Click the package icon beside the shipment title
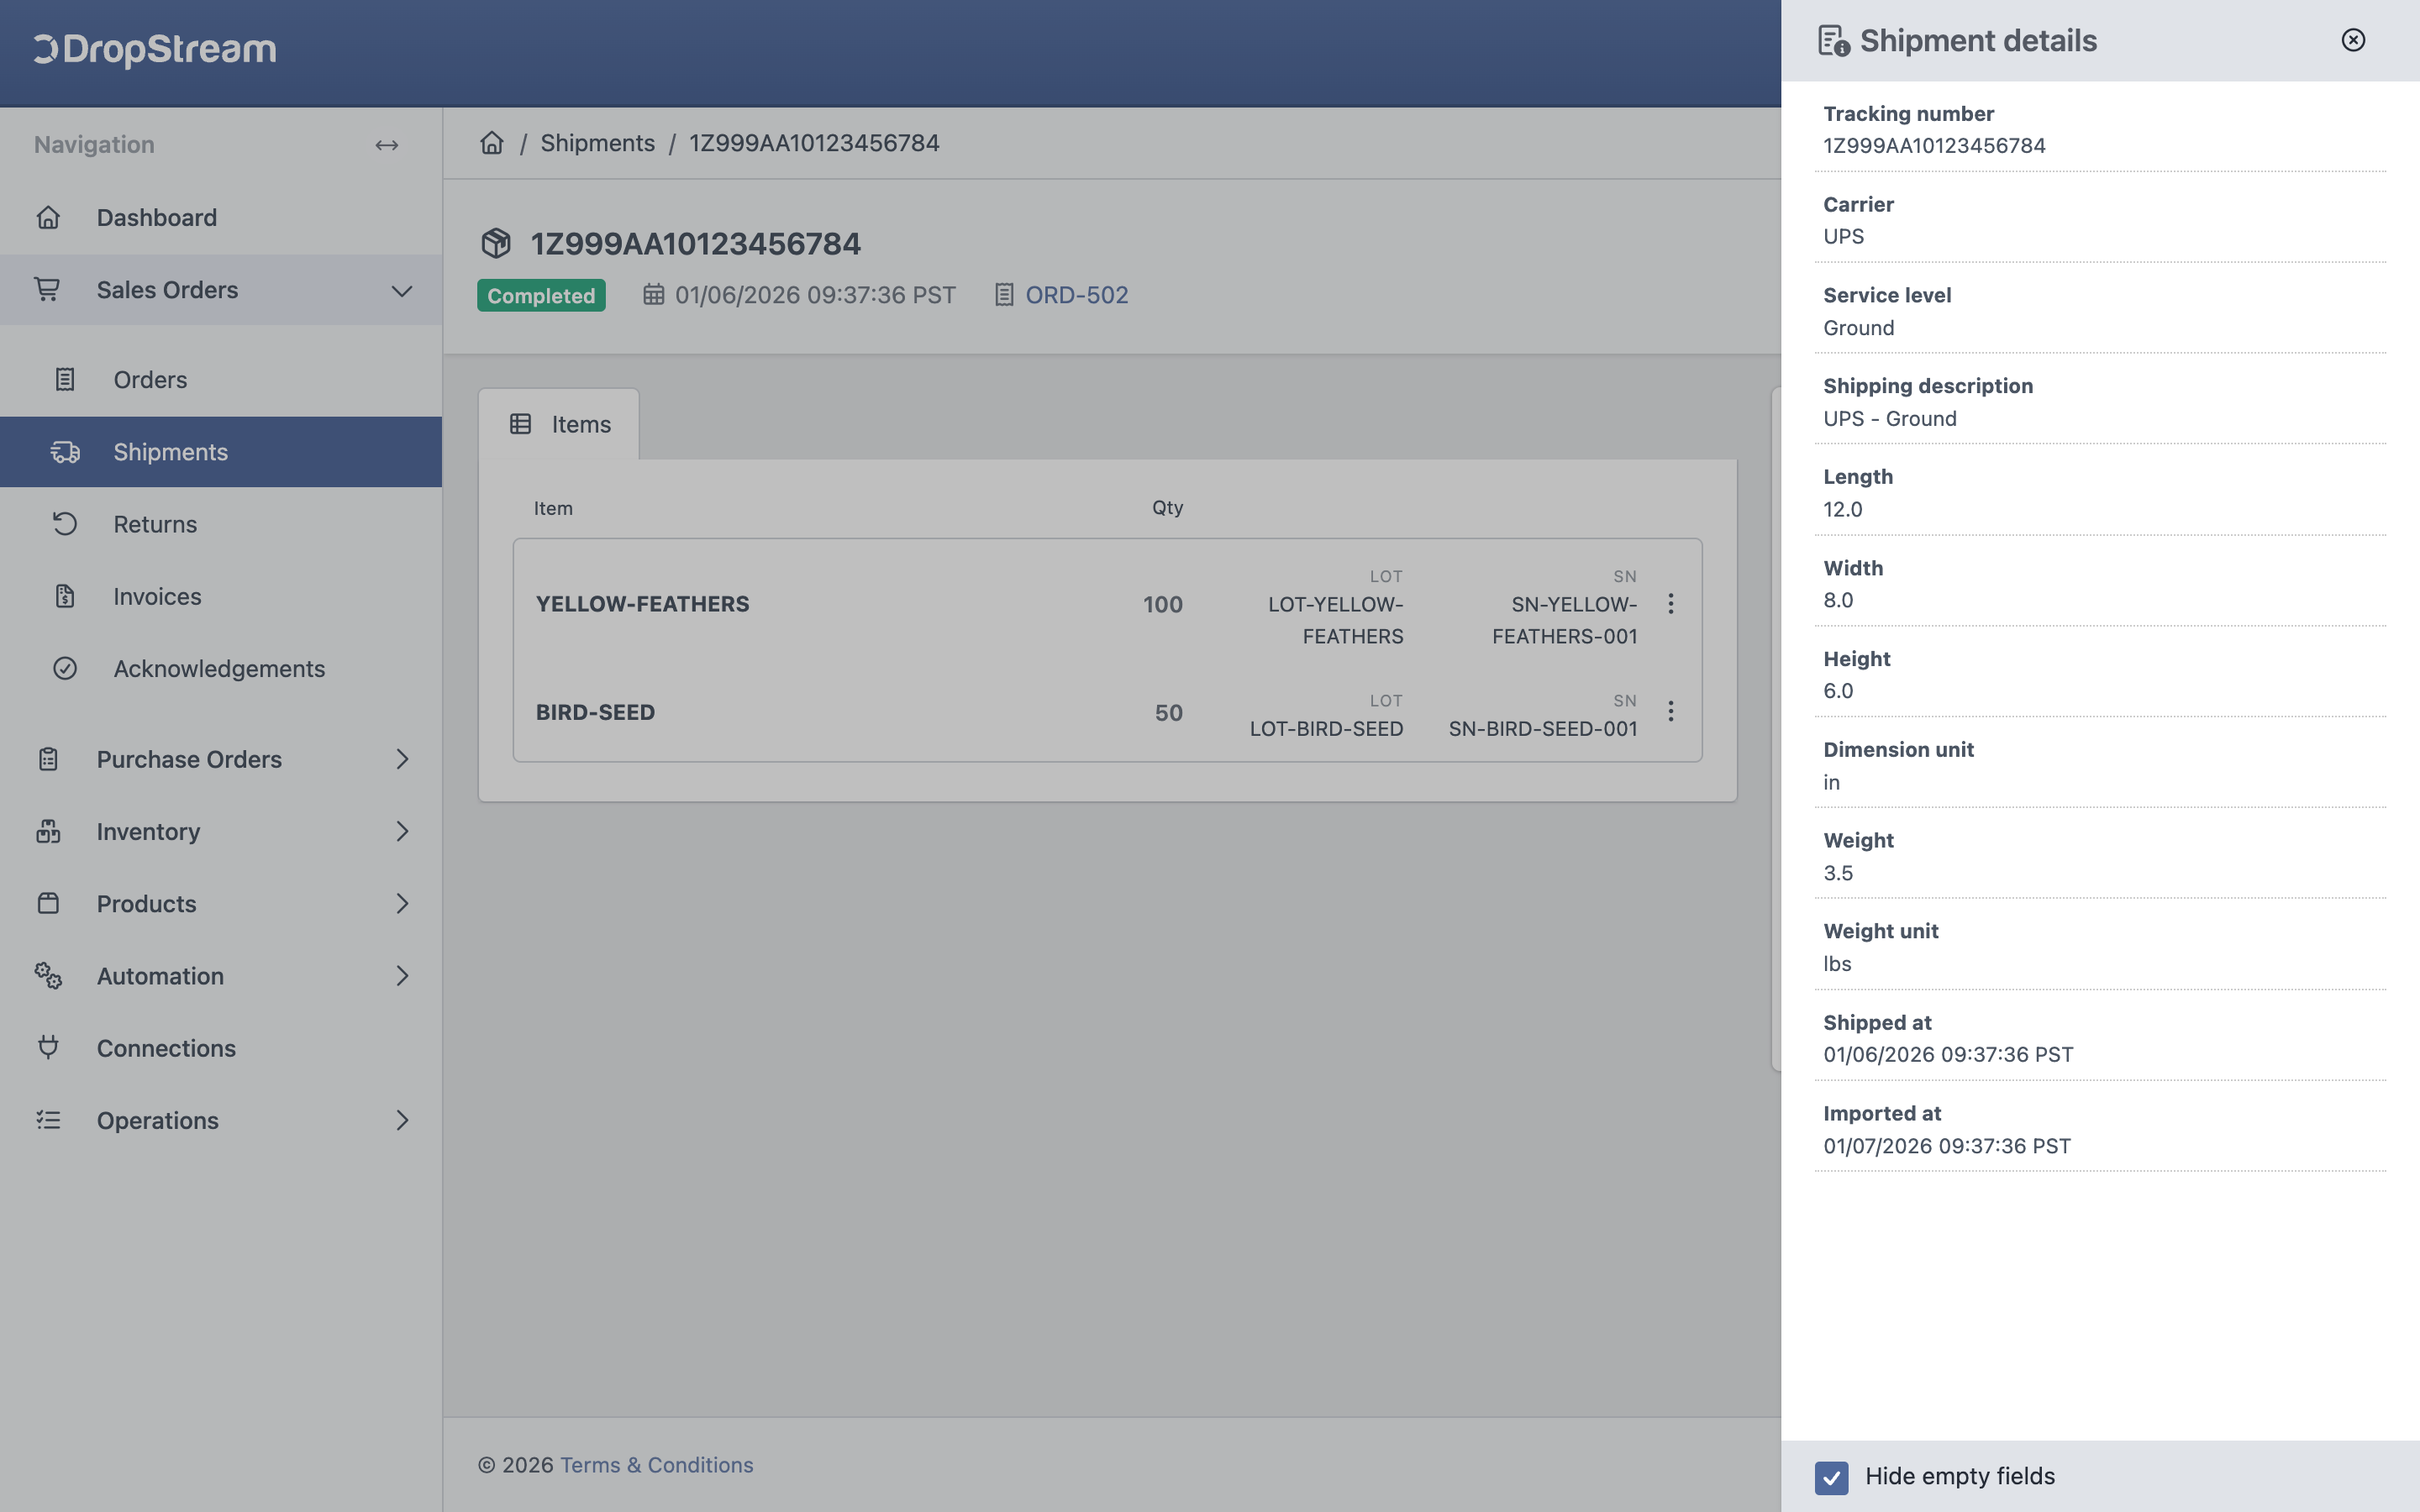Screen dimensions: 2420x1512 496,243
